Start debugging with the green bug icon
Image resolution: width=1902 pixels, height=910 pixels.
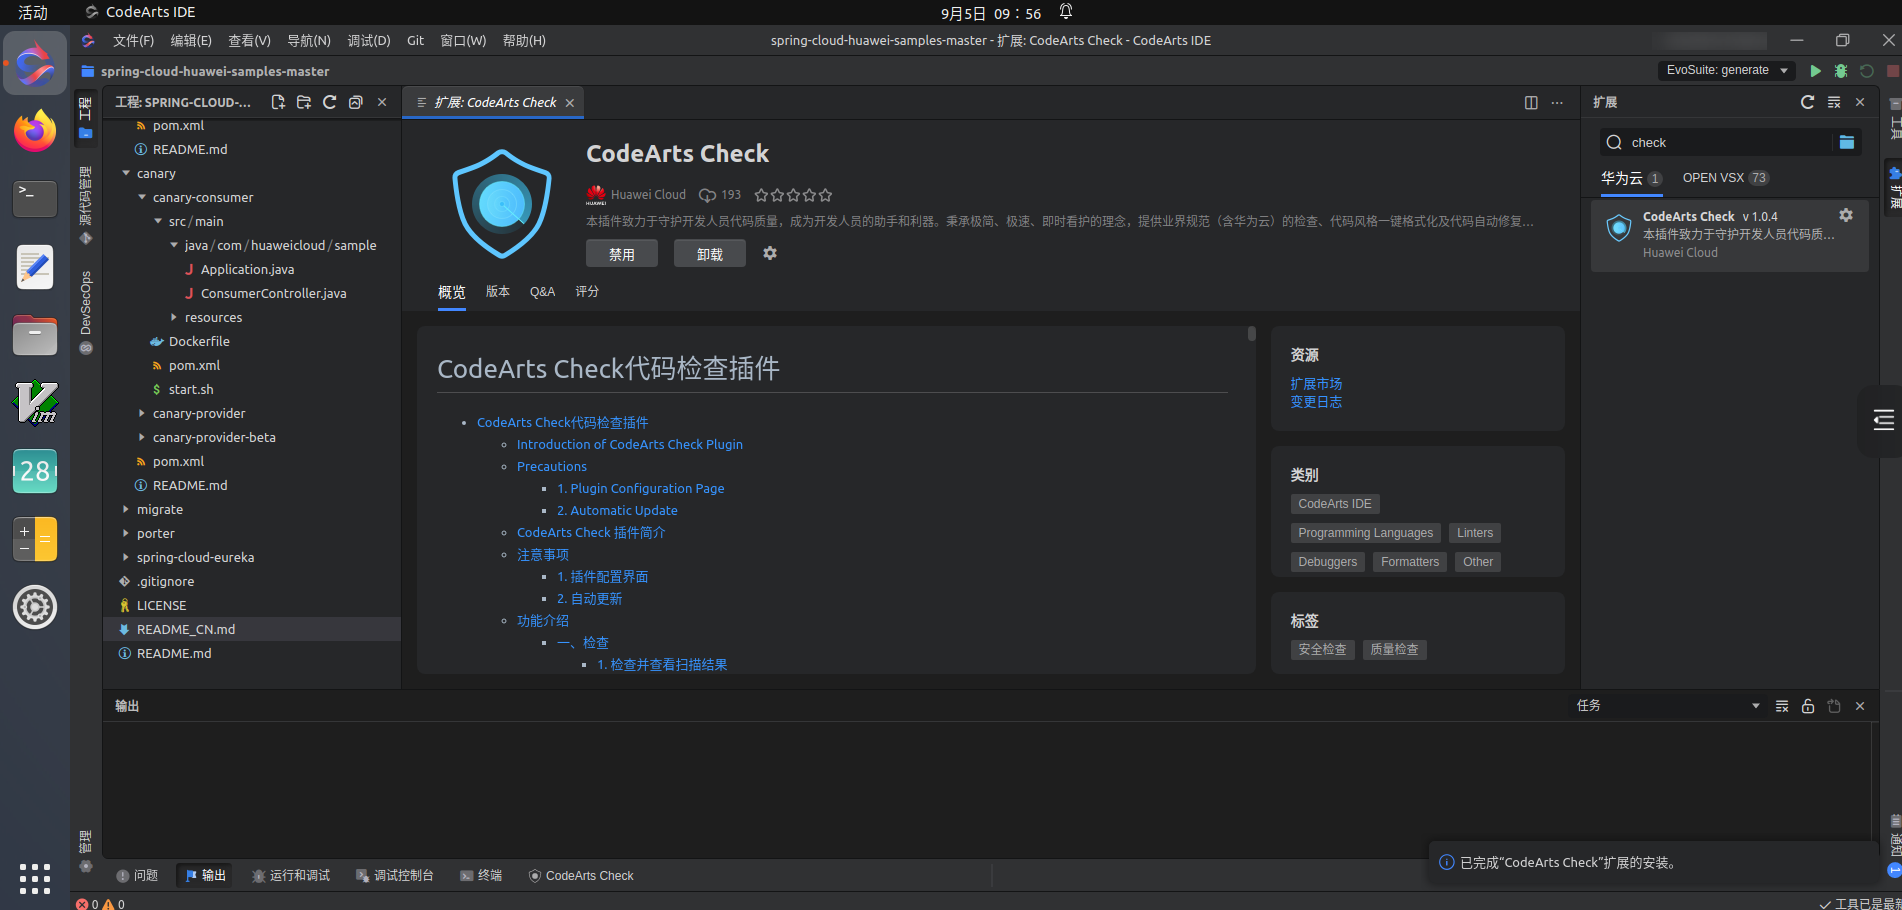click(1841, 71)
